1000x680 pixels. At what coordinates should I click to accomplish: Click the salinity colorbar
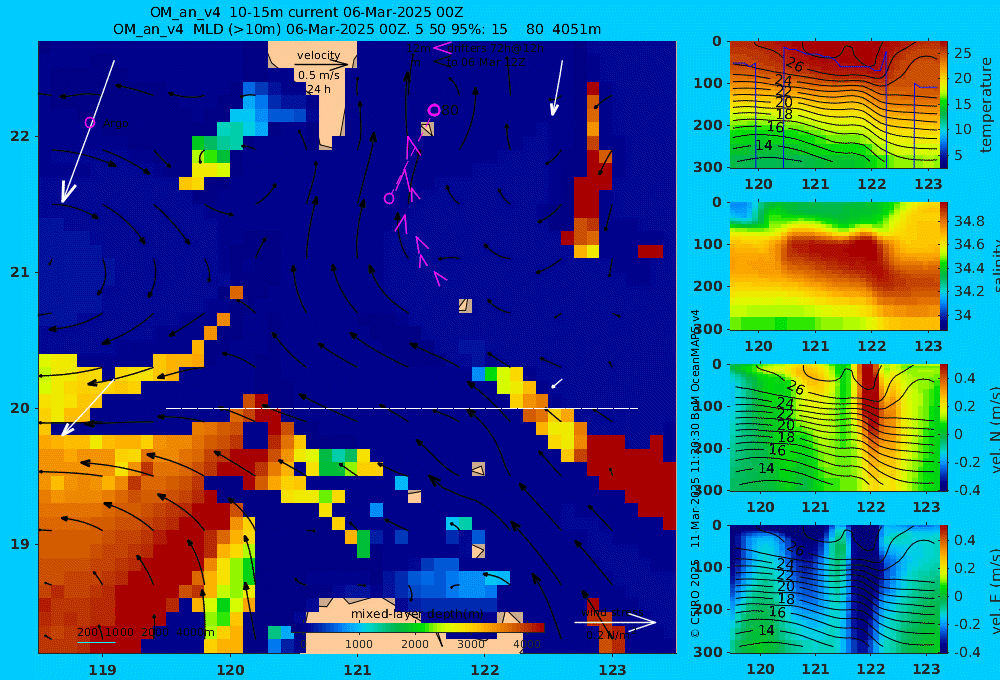point(945,266)
